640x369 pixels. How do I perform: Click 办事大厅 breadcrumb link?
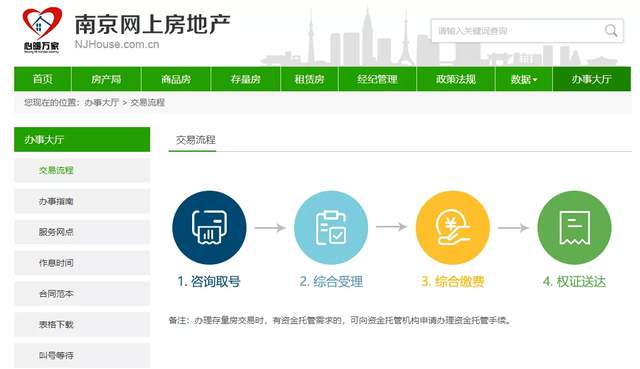point(101,102)
